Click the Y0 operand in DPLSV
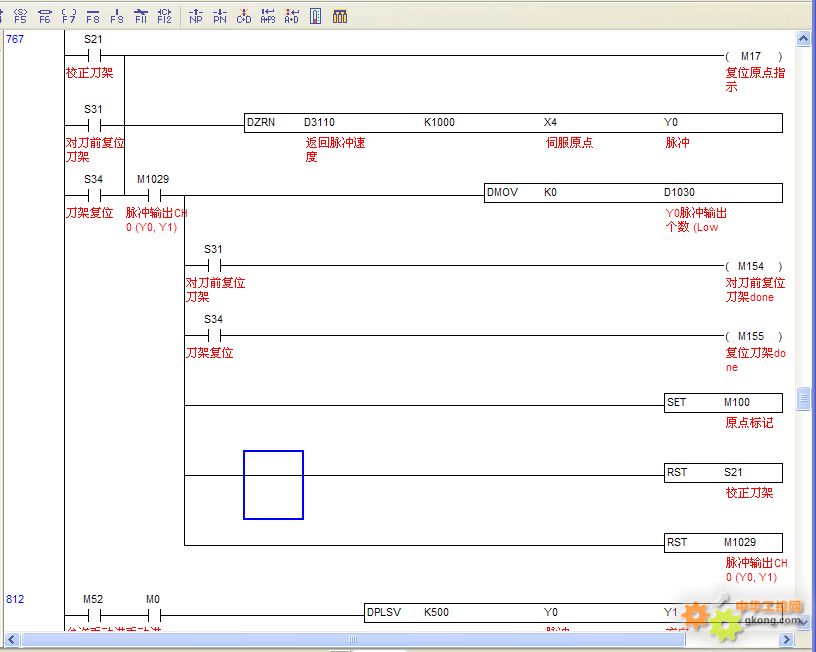 [551, 612]
